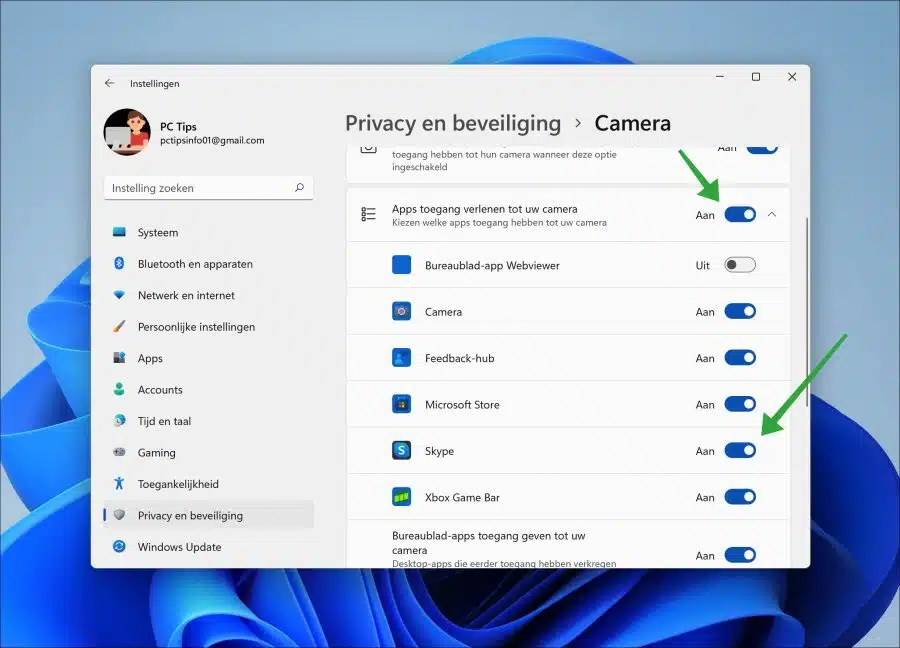Viewport: 900px width, 648px height.
Task: Select the Feedback-hub app icon
Action: tap(401, 358)
